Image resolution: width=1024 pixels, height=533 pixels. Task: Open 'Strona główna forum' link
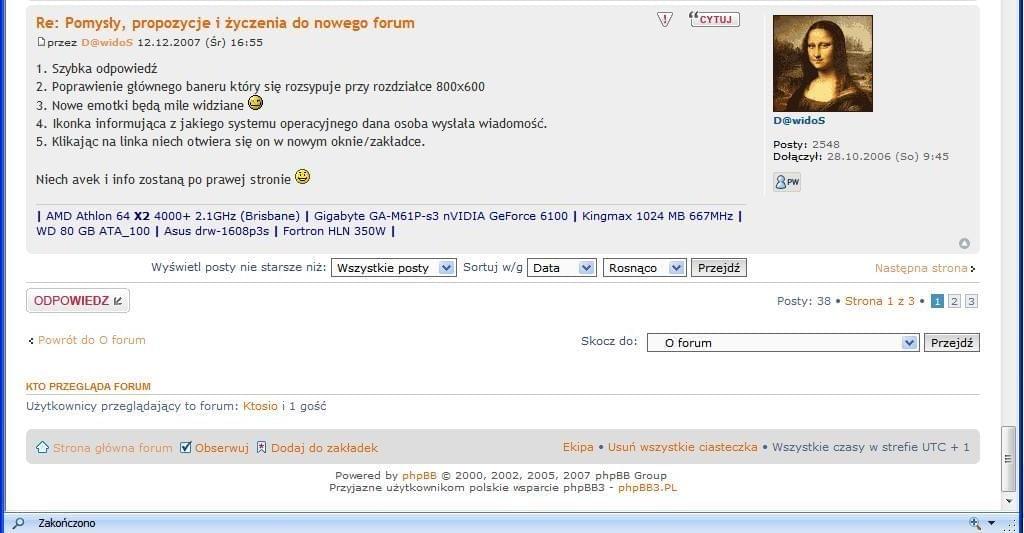click(x=112, y=448)
